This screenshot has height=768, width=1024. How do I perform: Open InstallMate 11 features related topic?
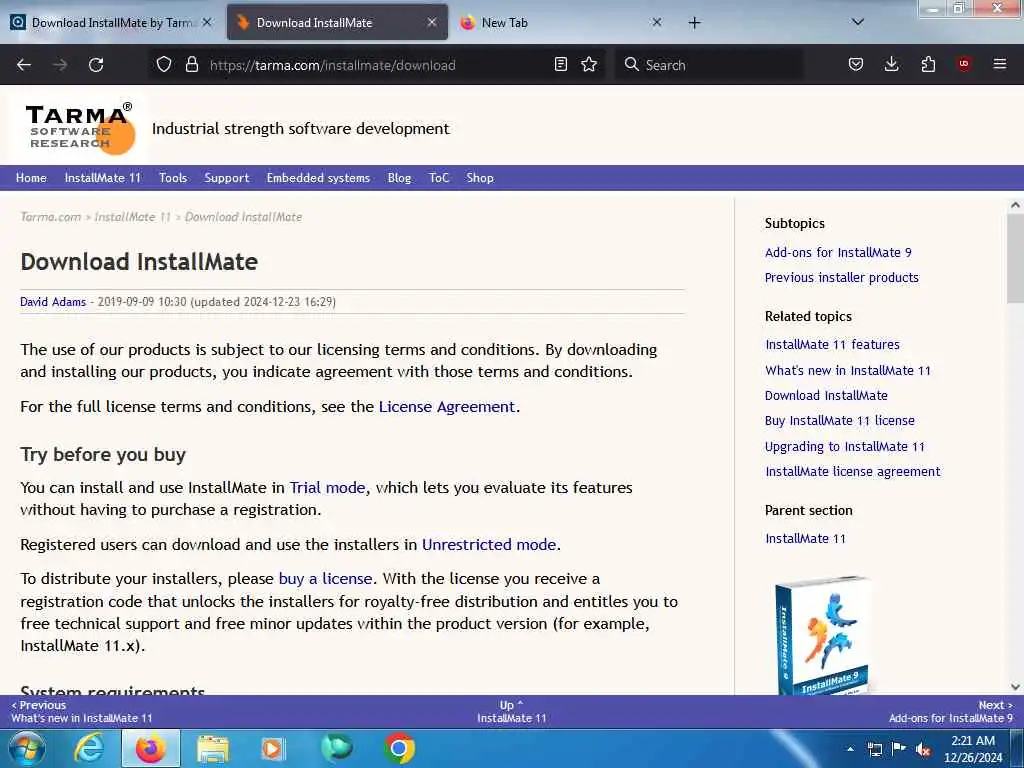click(833, 344)
